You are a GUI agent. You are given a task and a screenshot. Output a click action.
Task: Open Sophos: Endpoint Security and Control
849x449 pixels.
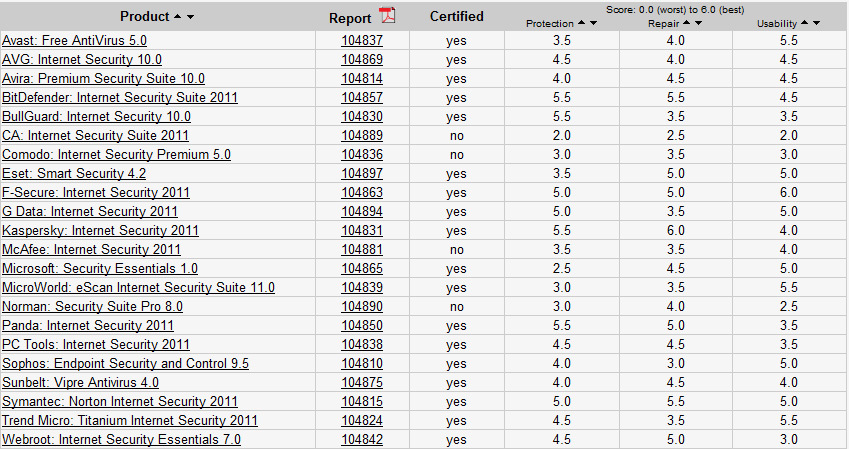pos(125,363)
